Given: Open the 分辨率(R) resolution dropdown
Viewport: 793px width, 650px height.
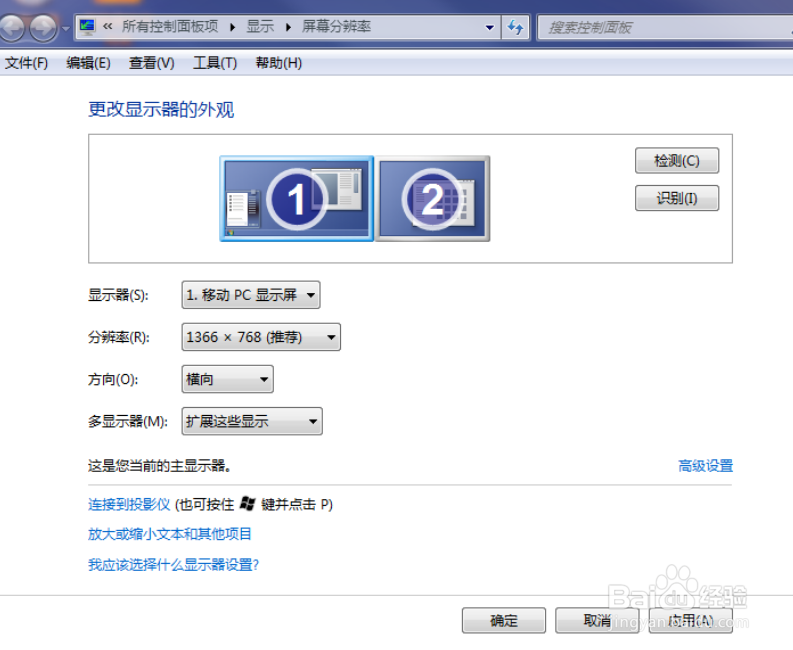Looking at the screenshot, I should coord(261,337).
